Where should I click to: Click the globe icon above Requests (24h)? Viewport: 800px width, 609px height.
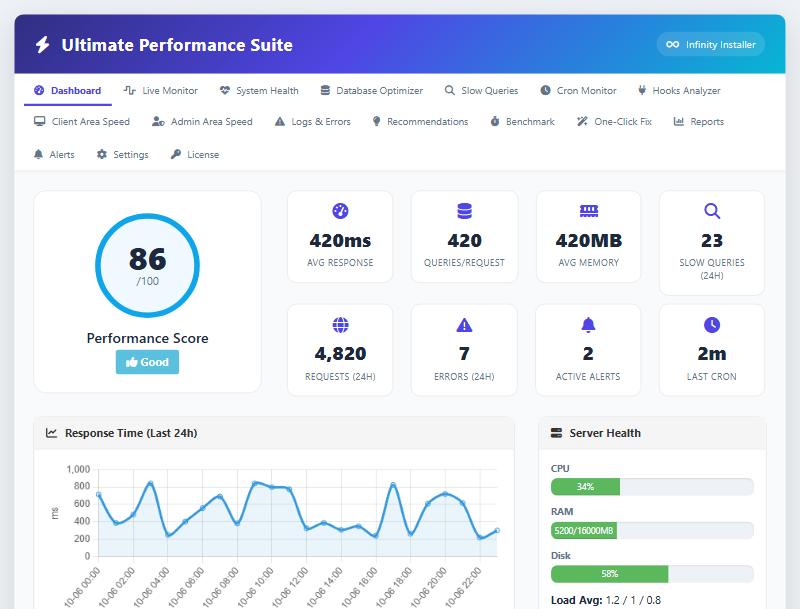coord(340,325)
